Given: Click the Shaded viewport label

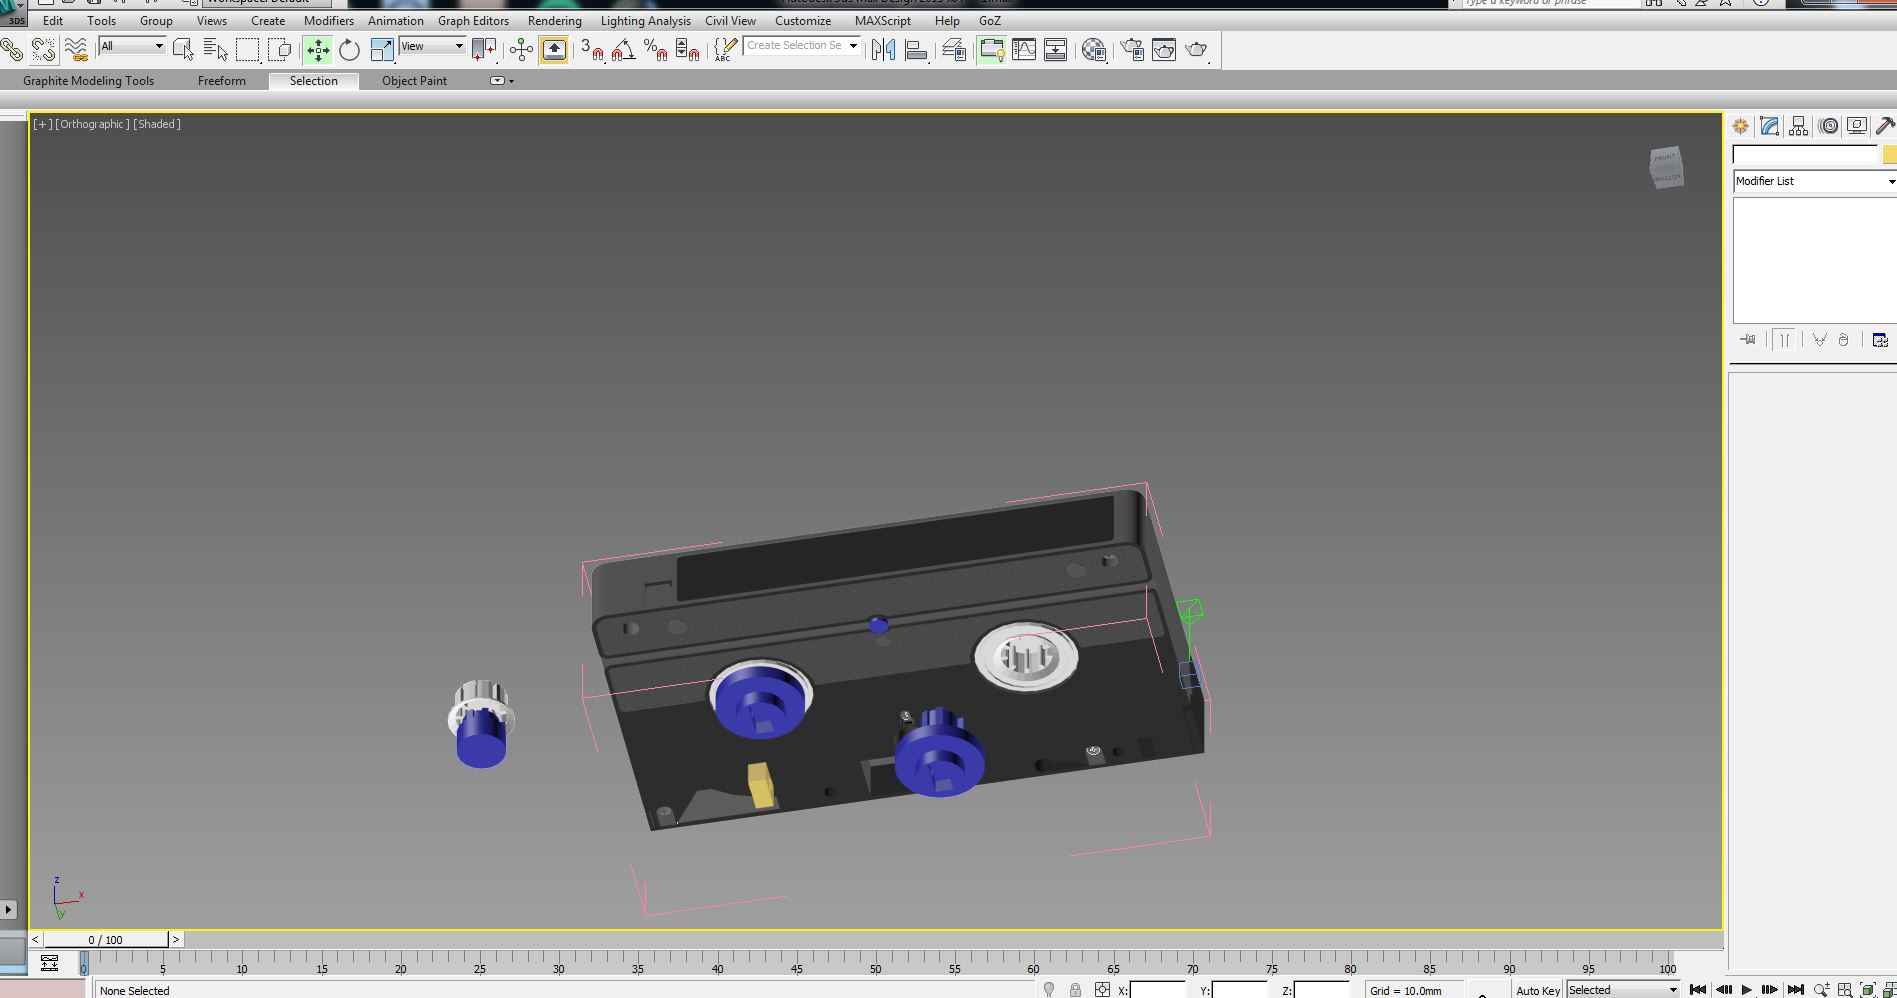Looking at the screenshot, I should click(157, 124).
